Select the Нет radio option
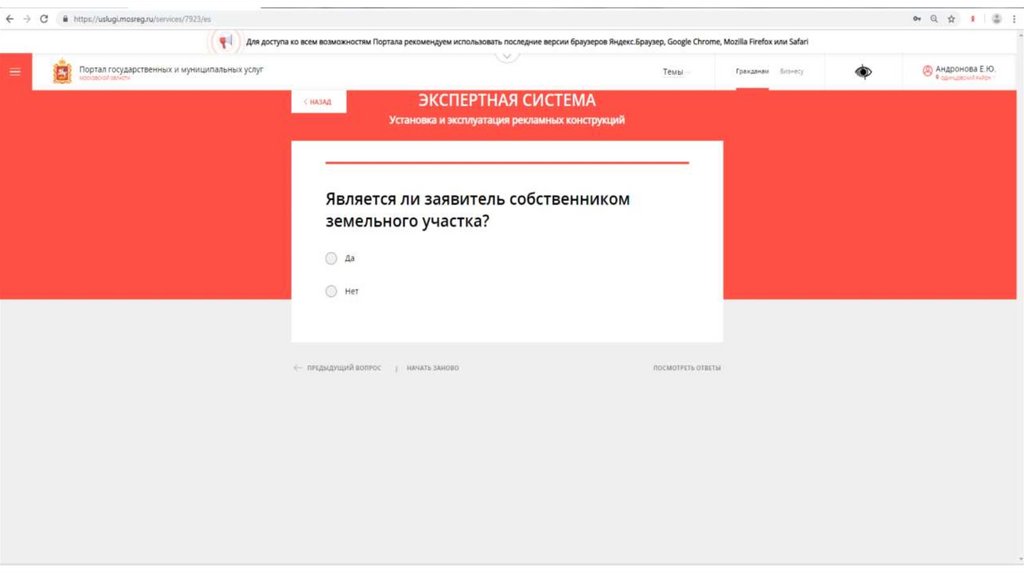This screenshot has width=1024, height=574. click(x=331, y=291)
